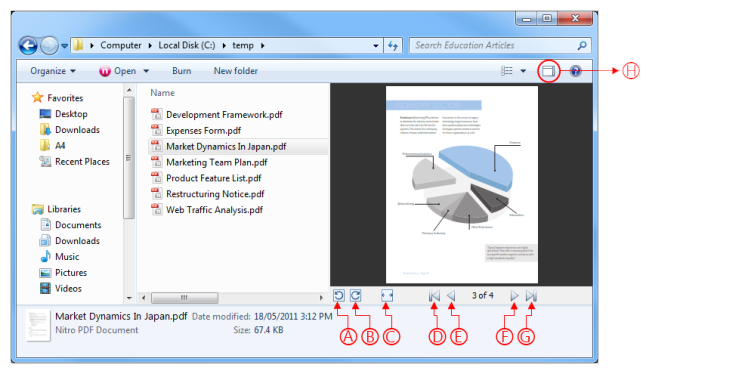
Task: Advance to next page in preview
Action: click(x=514, y=296)
